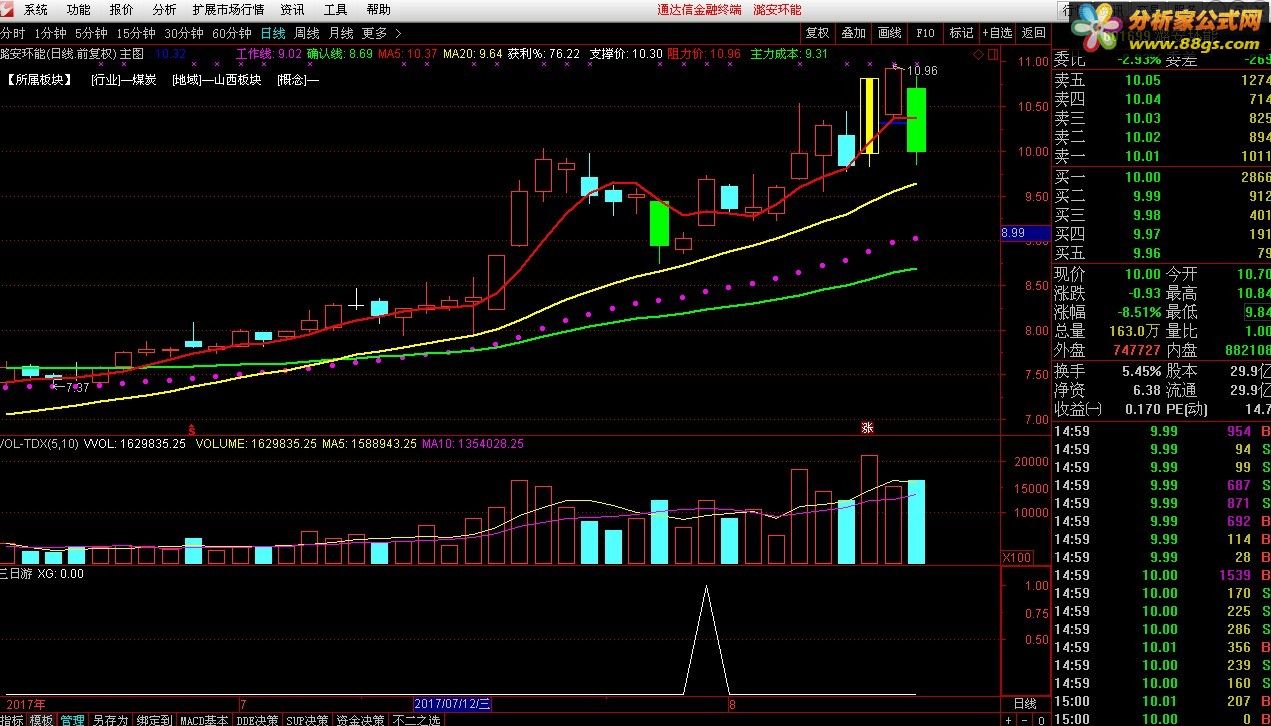
Task: Select the DDE决策 indicator tab
Action: click(x=257, y=720)
